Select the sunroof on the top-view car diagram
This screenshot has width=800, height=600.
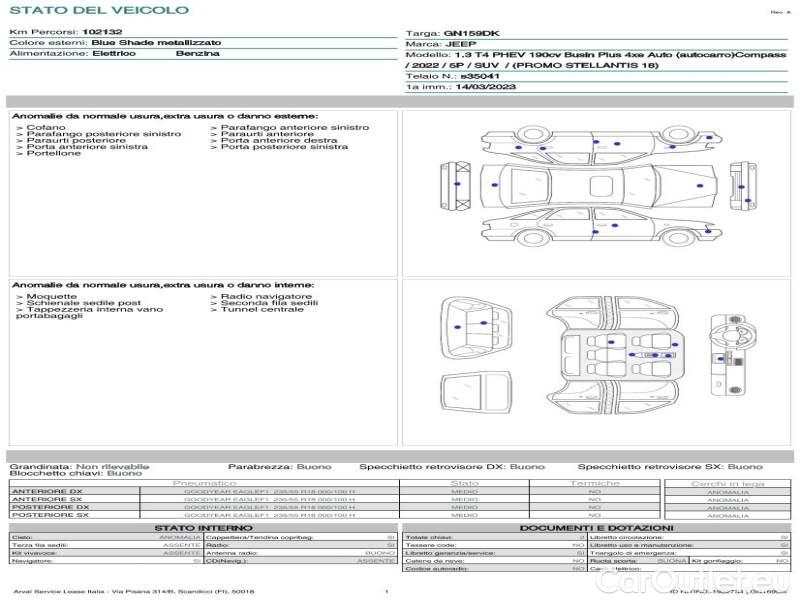click(x=600, y=186)
